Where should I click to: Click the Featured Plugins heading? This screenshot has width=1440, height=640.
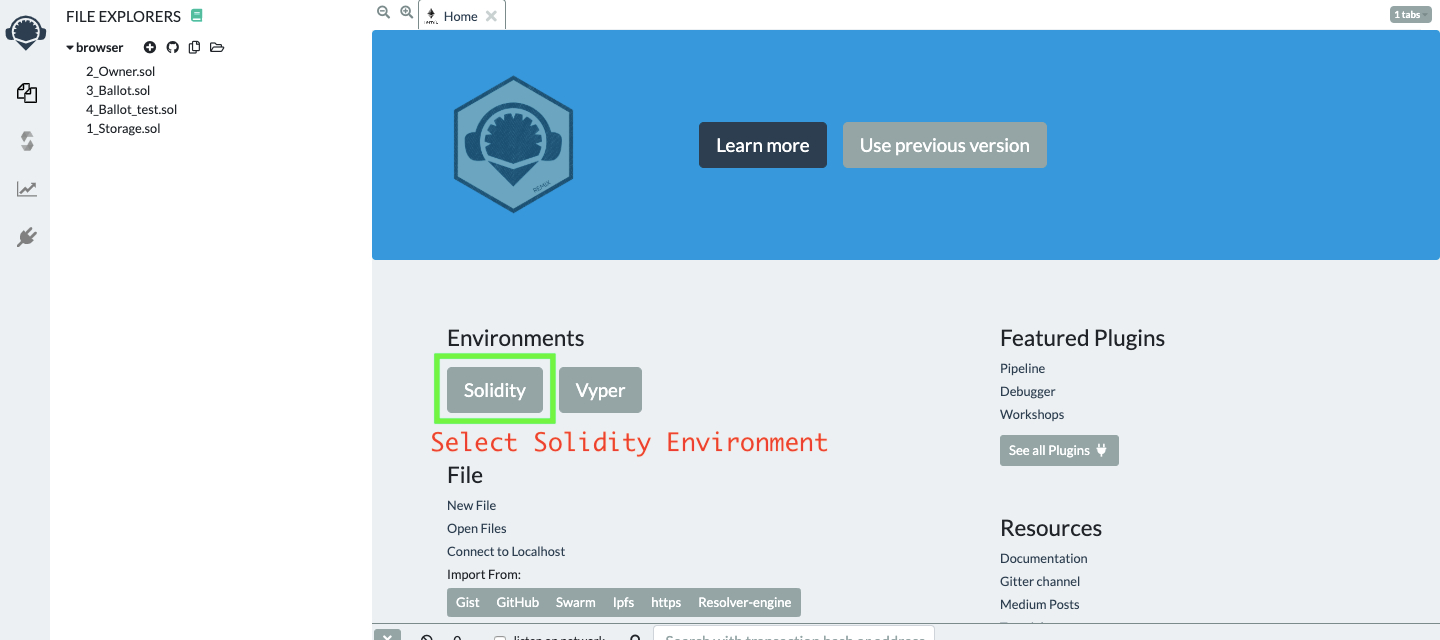click(1083, 338)
